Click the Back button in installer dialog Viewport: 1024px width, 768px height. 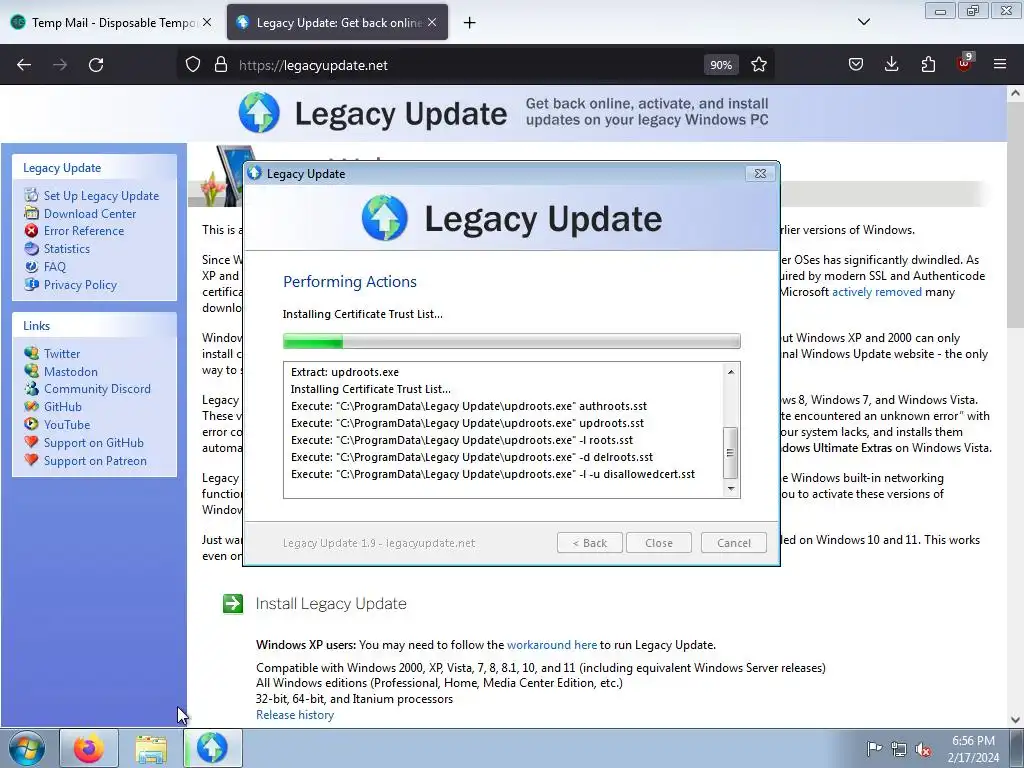click(x=590, y=543)
